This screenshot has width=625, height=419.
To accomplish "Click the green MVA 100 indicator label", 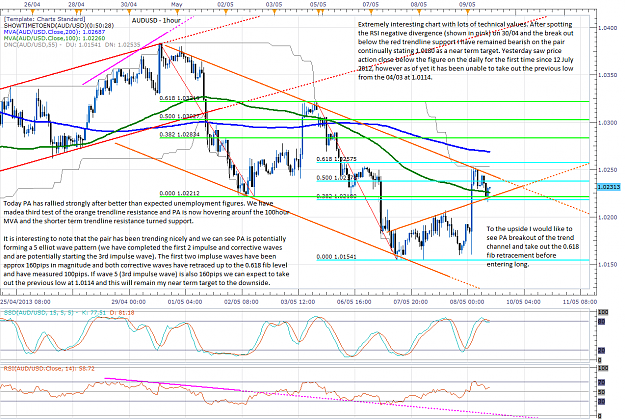I will click(x=54, y=38).
